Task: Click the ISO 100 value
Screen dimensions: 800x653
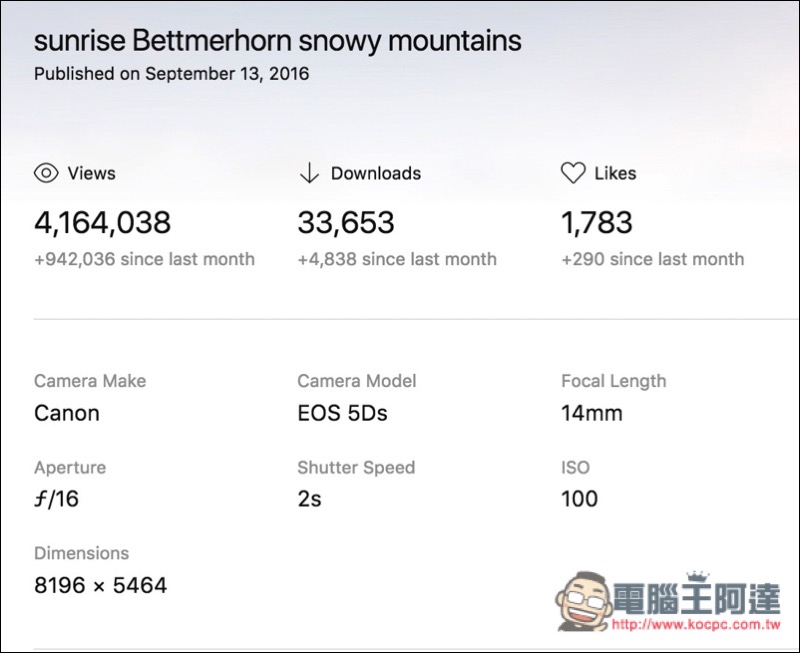Action: tap(580, 499)
